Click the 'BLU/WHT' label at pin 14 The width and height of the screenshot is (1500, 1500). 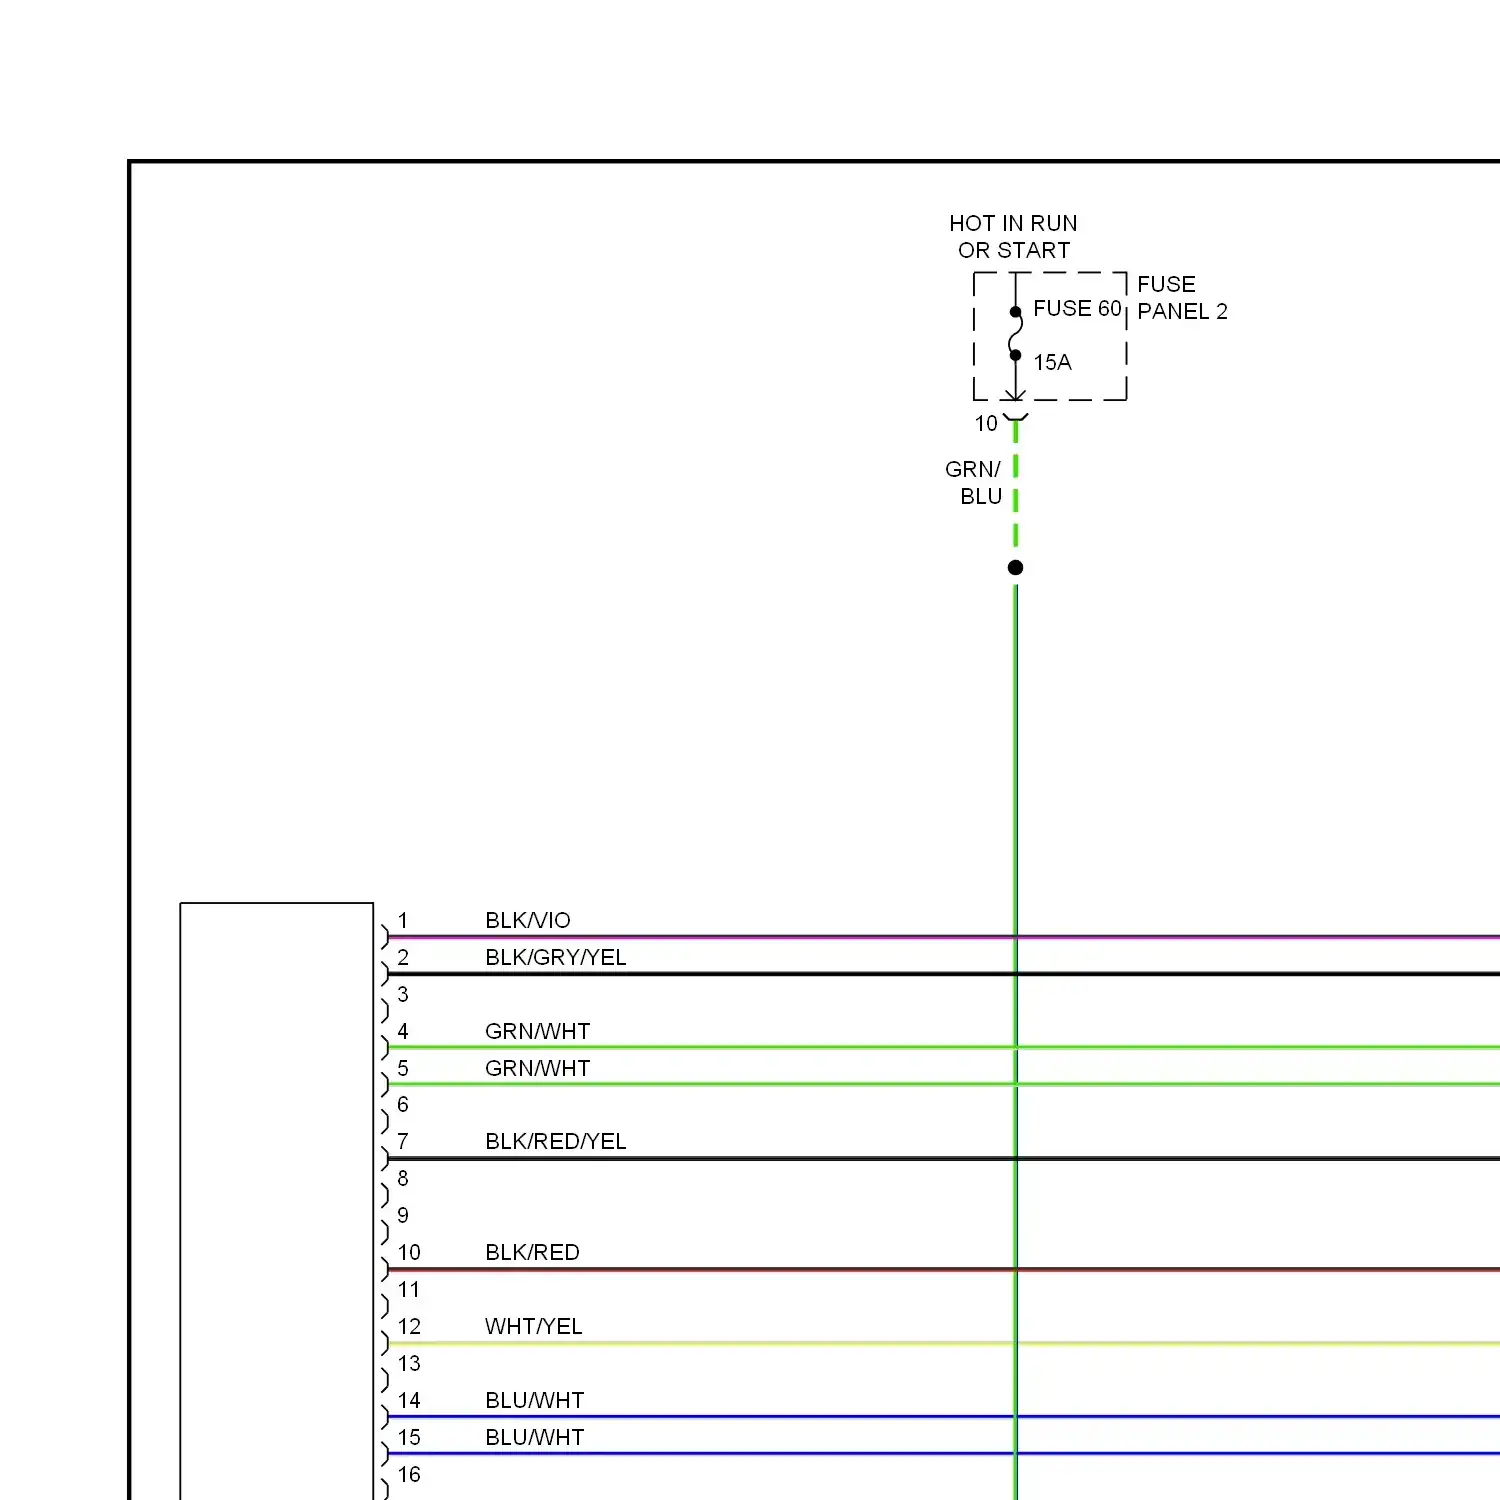click(535, 1401)
